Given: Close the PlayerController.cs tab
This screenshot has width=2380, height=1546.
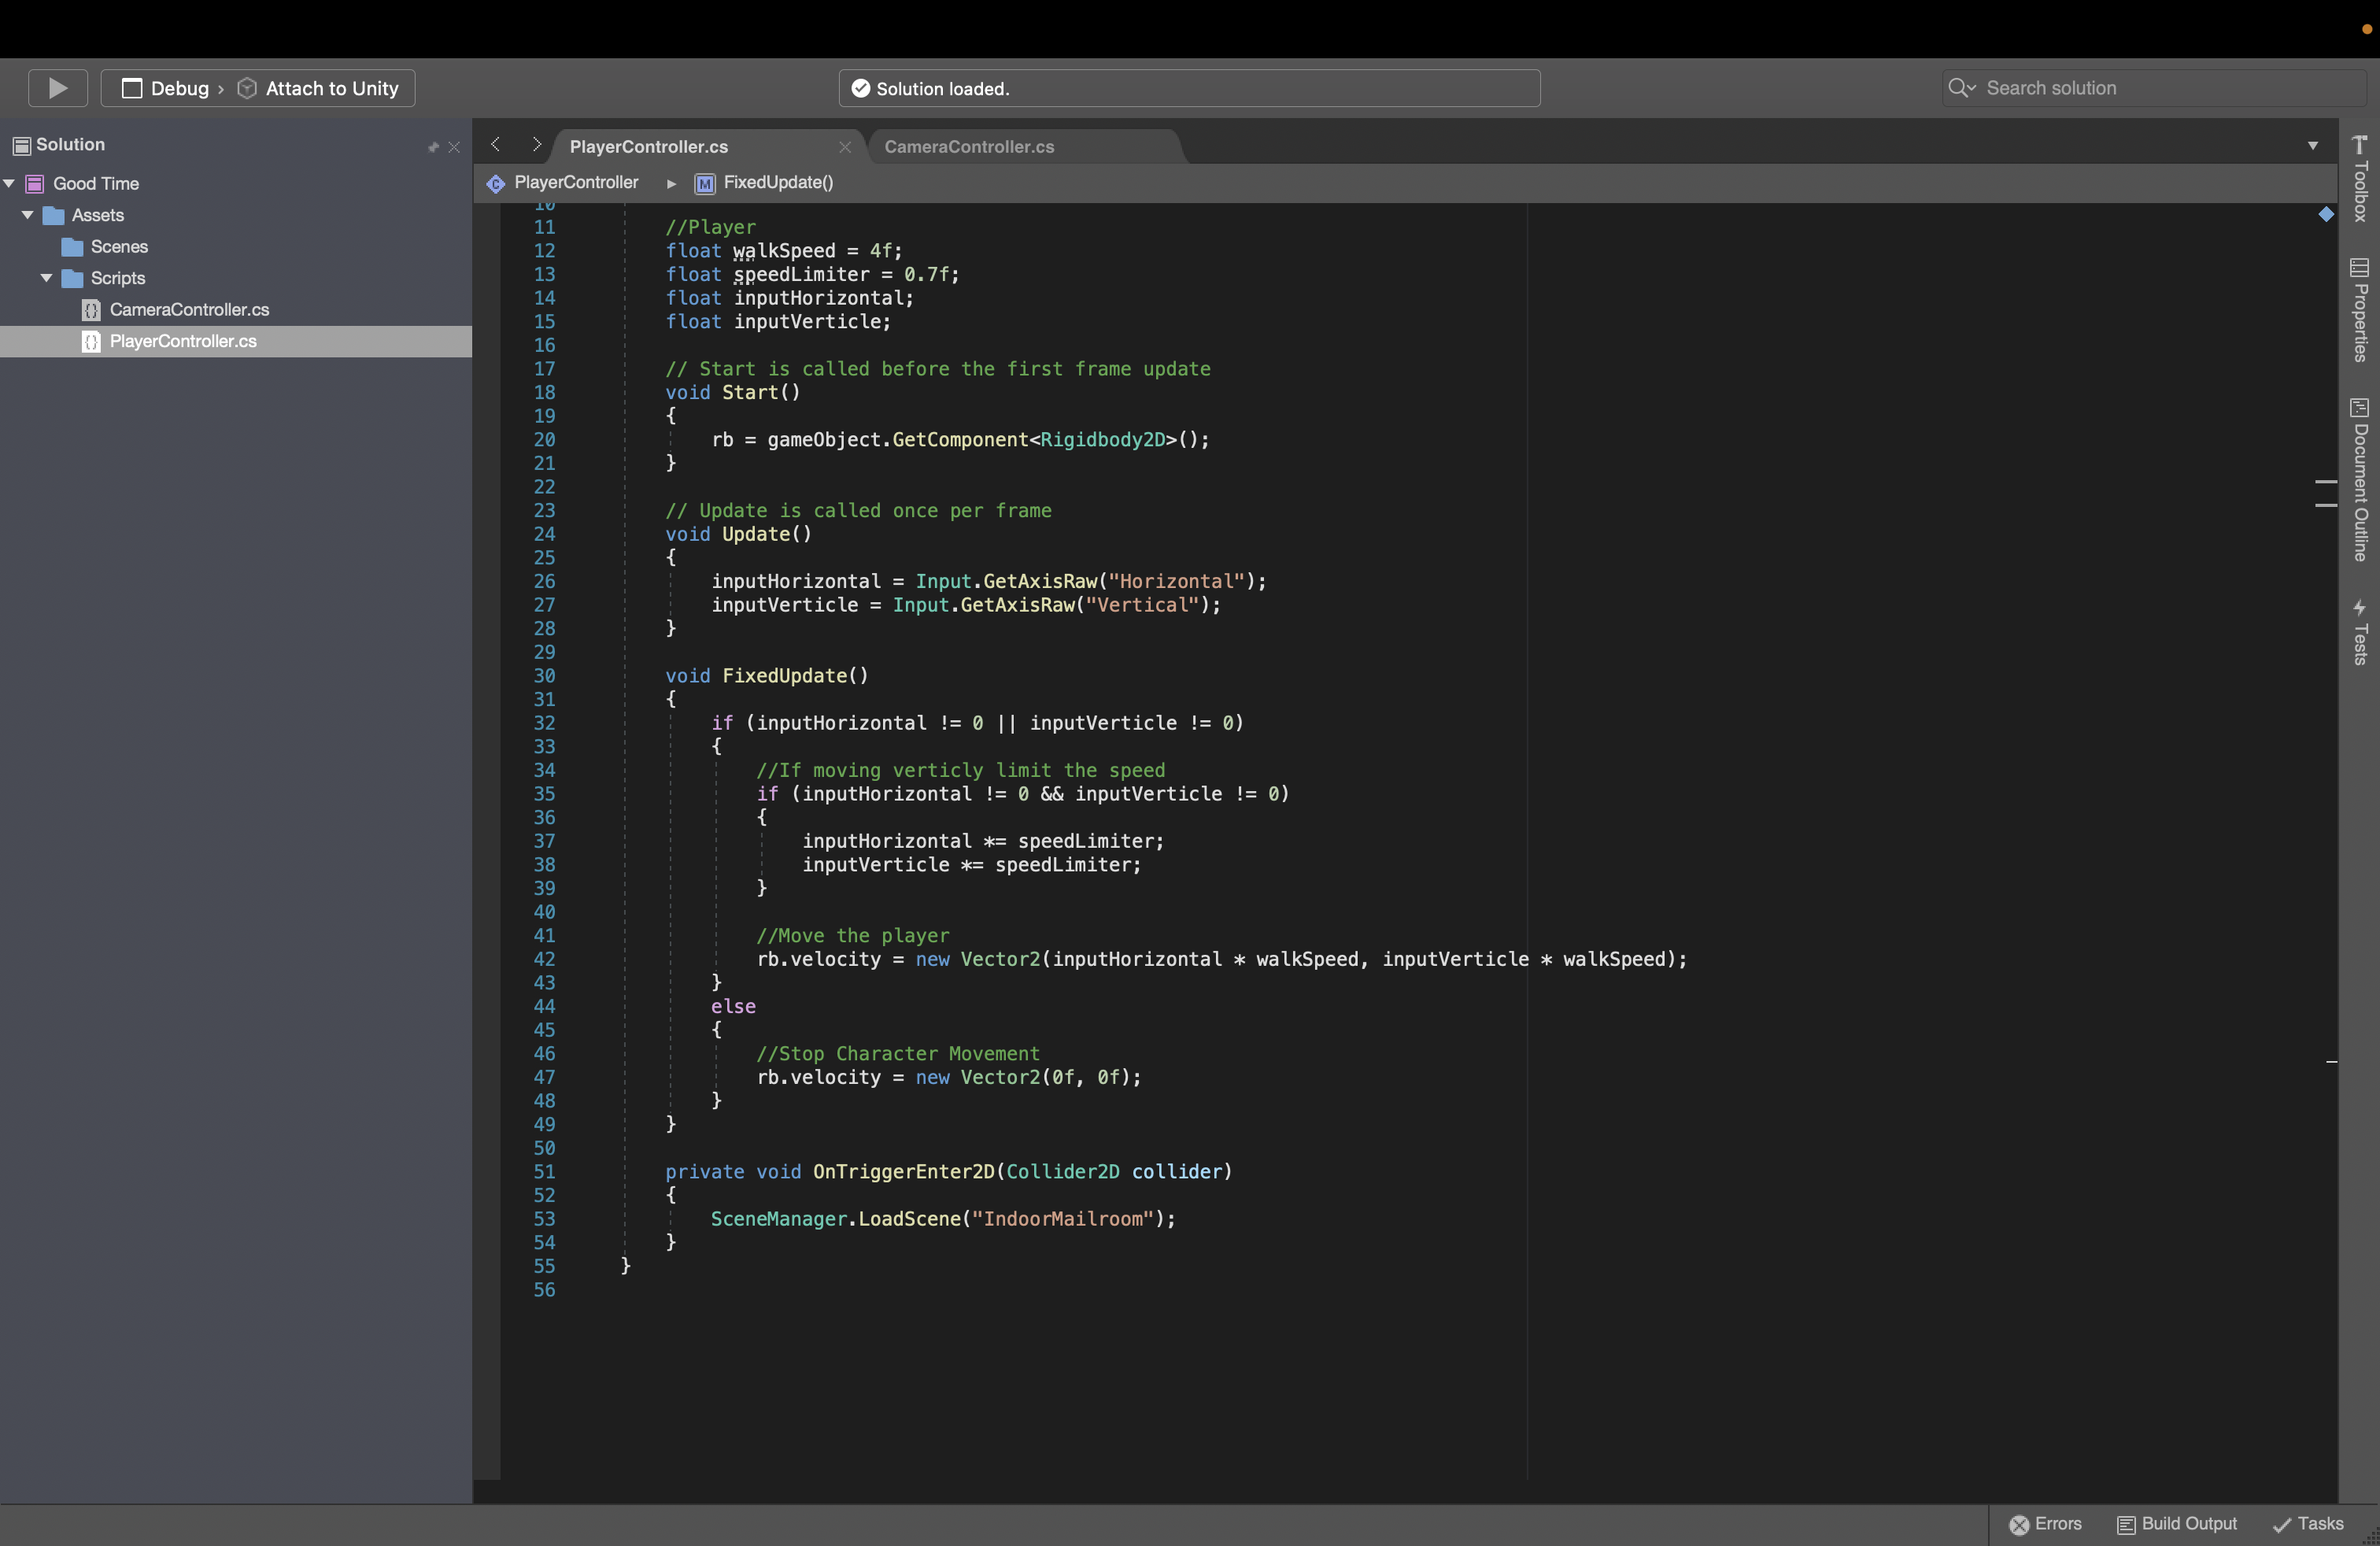Looking at the screenshot, I should click(845, 147).
